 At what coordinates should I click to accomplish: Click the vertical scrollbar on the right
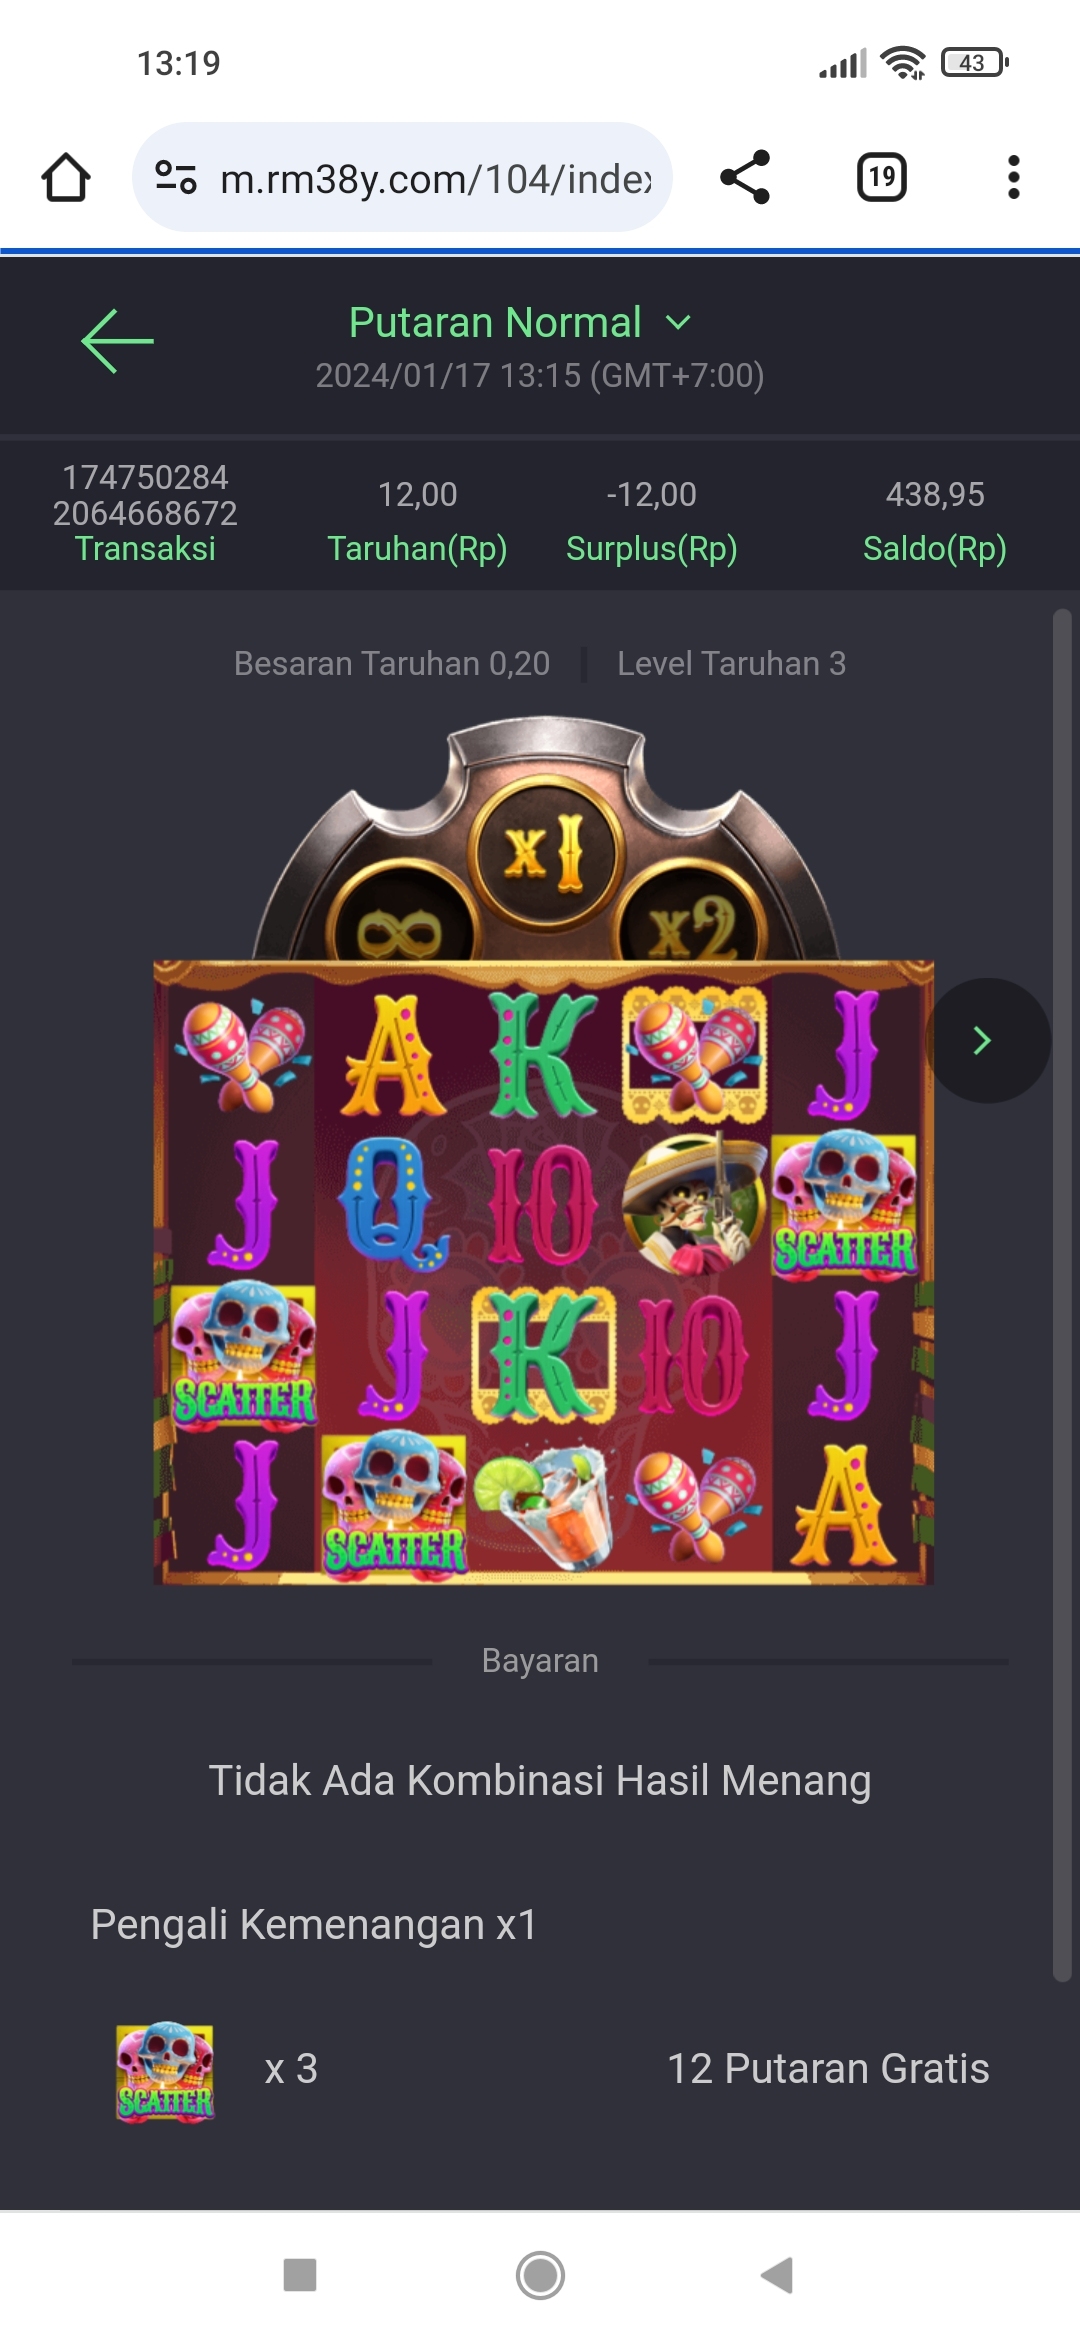coord(1062,1295)
